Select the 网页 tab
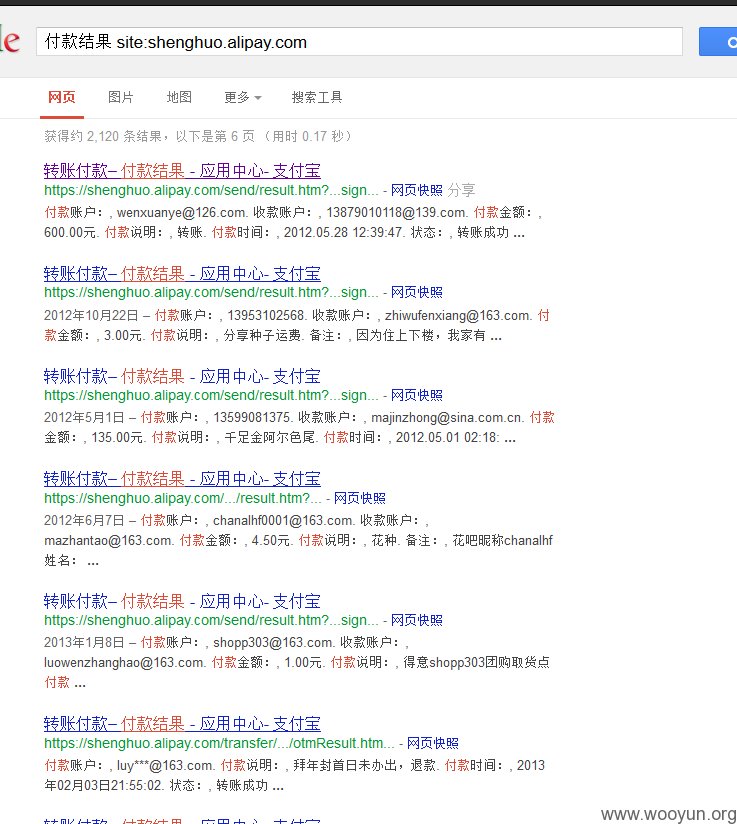 62,97
